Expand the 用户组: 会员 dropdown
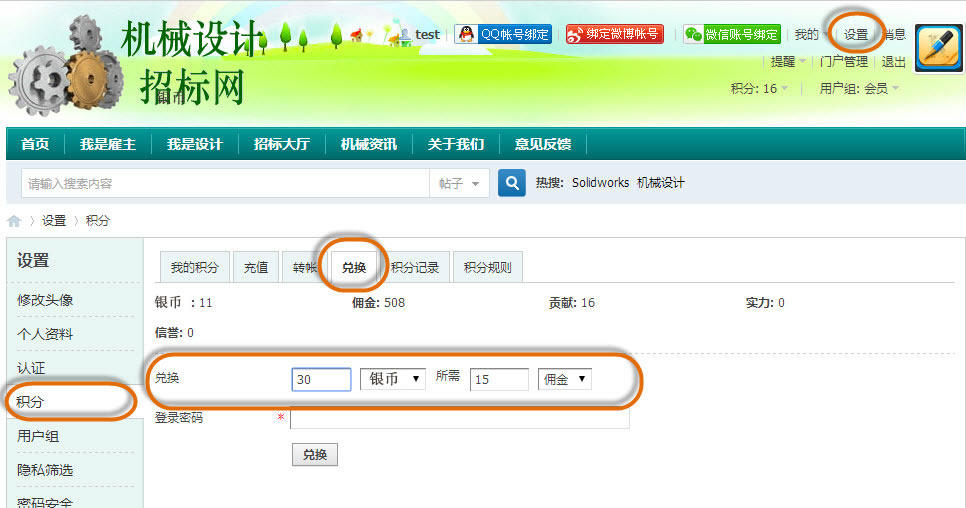 click(x=859, y=89)
